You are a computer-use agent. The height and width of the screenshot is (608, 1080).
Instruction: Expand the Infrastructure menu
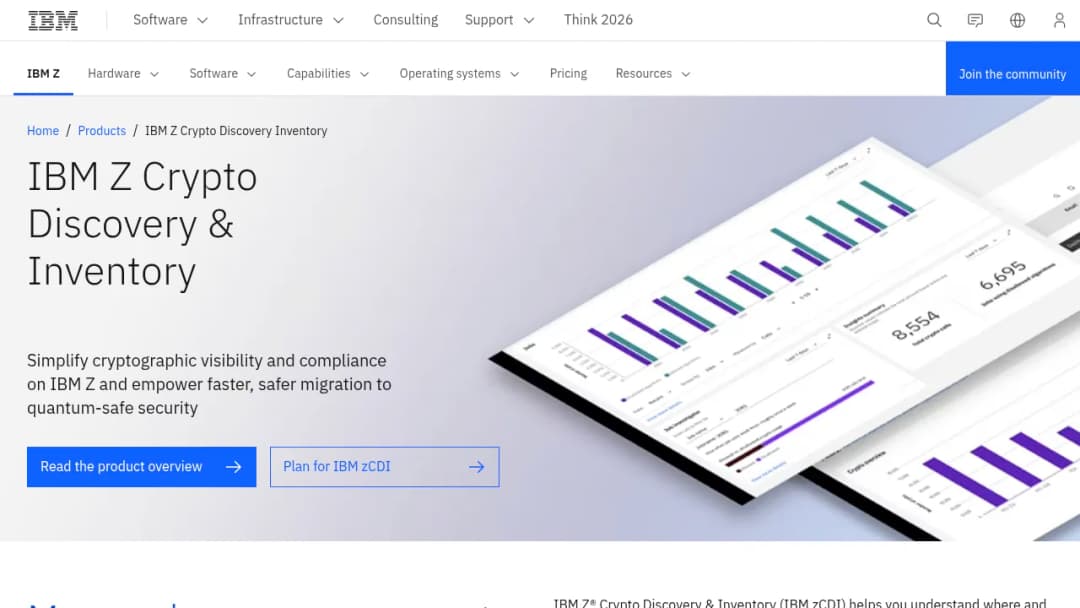[x=291, y=20]
